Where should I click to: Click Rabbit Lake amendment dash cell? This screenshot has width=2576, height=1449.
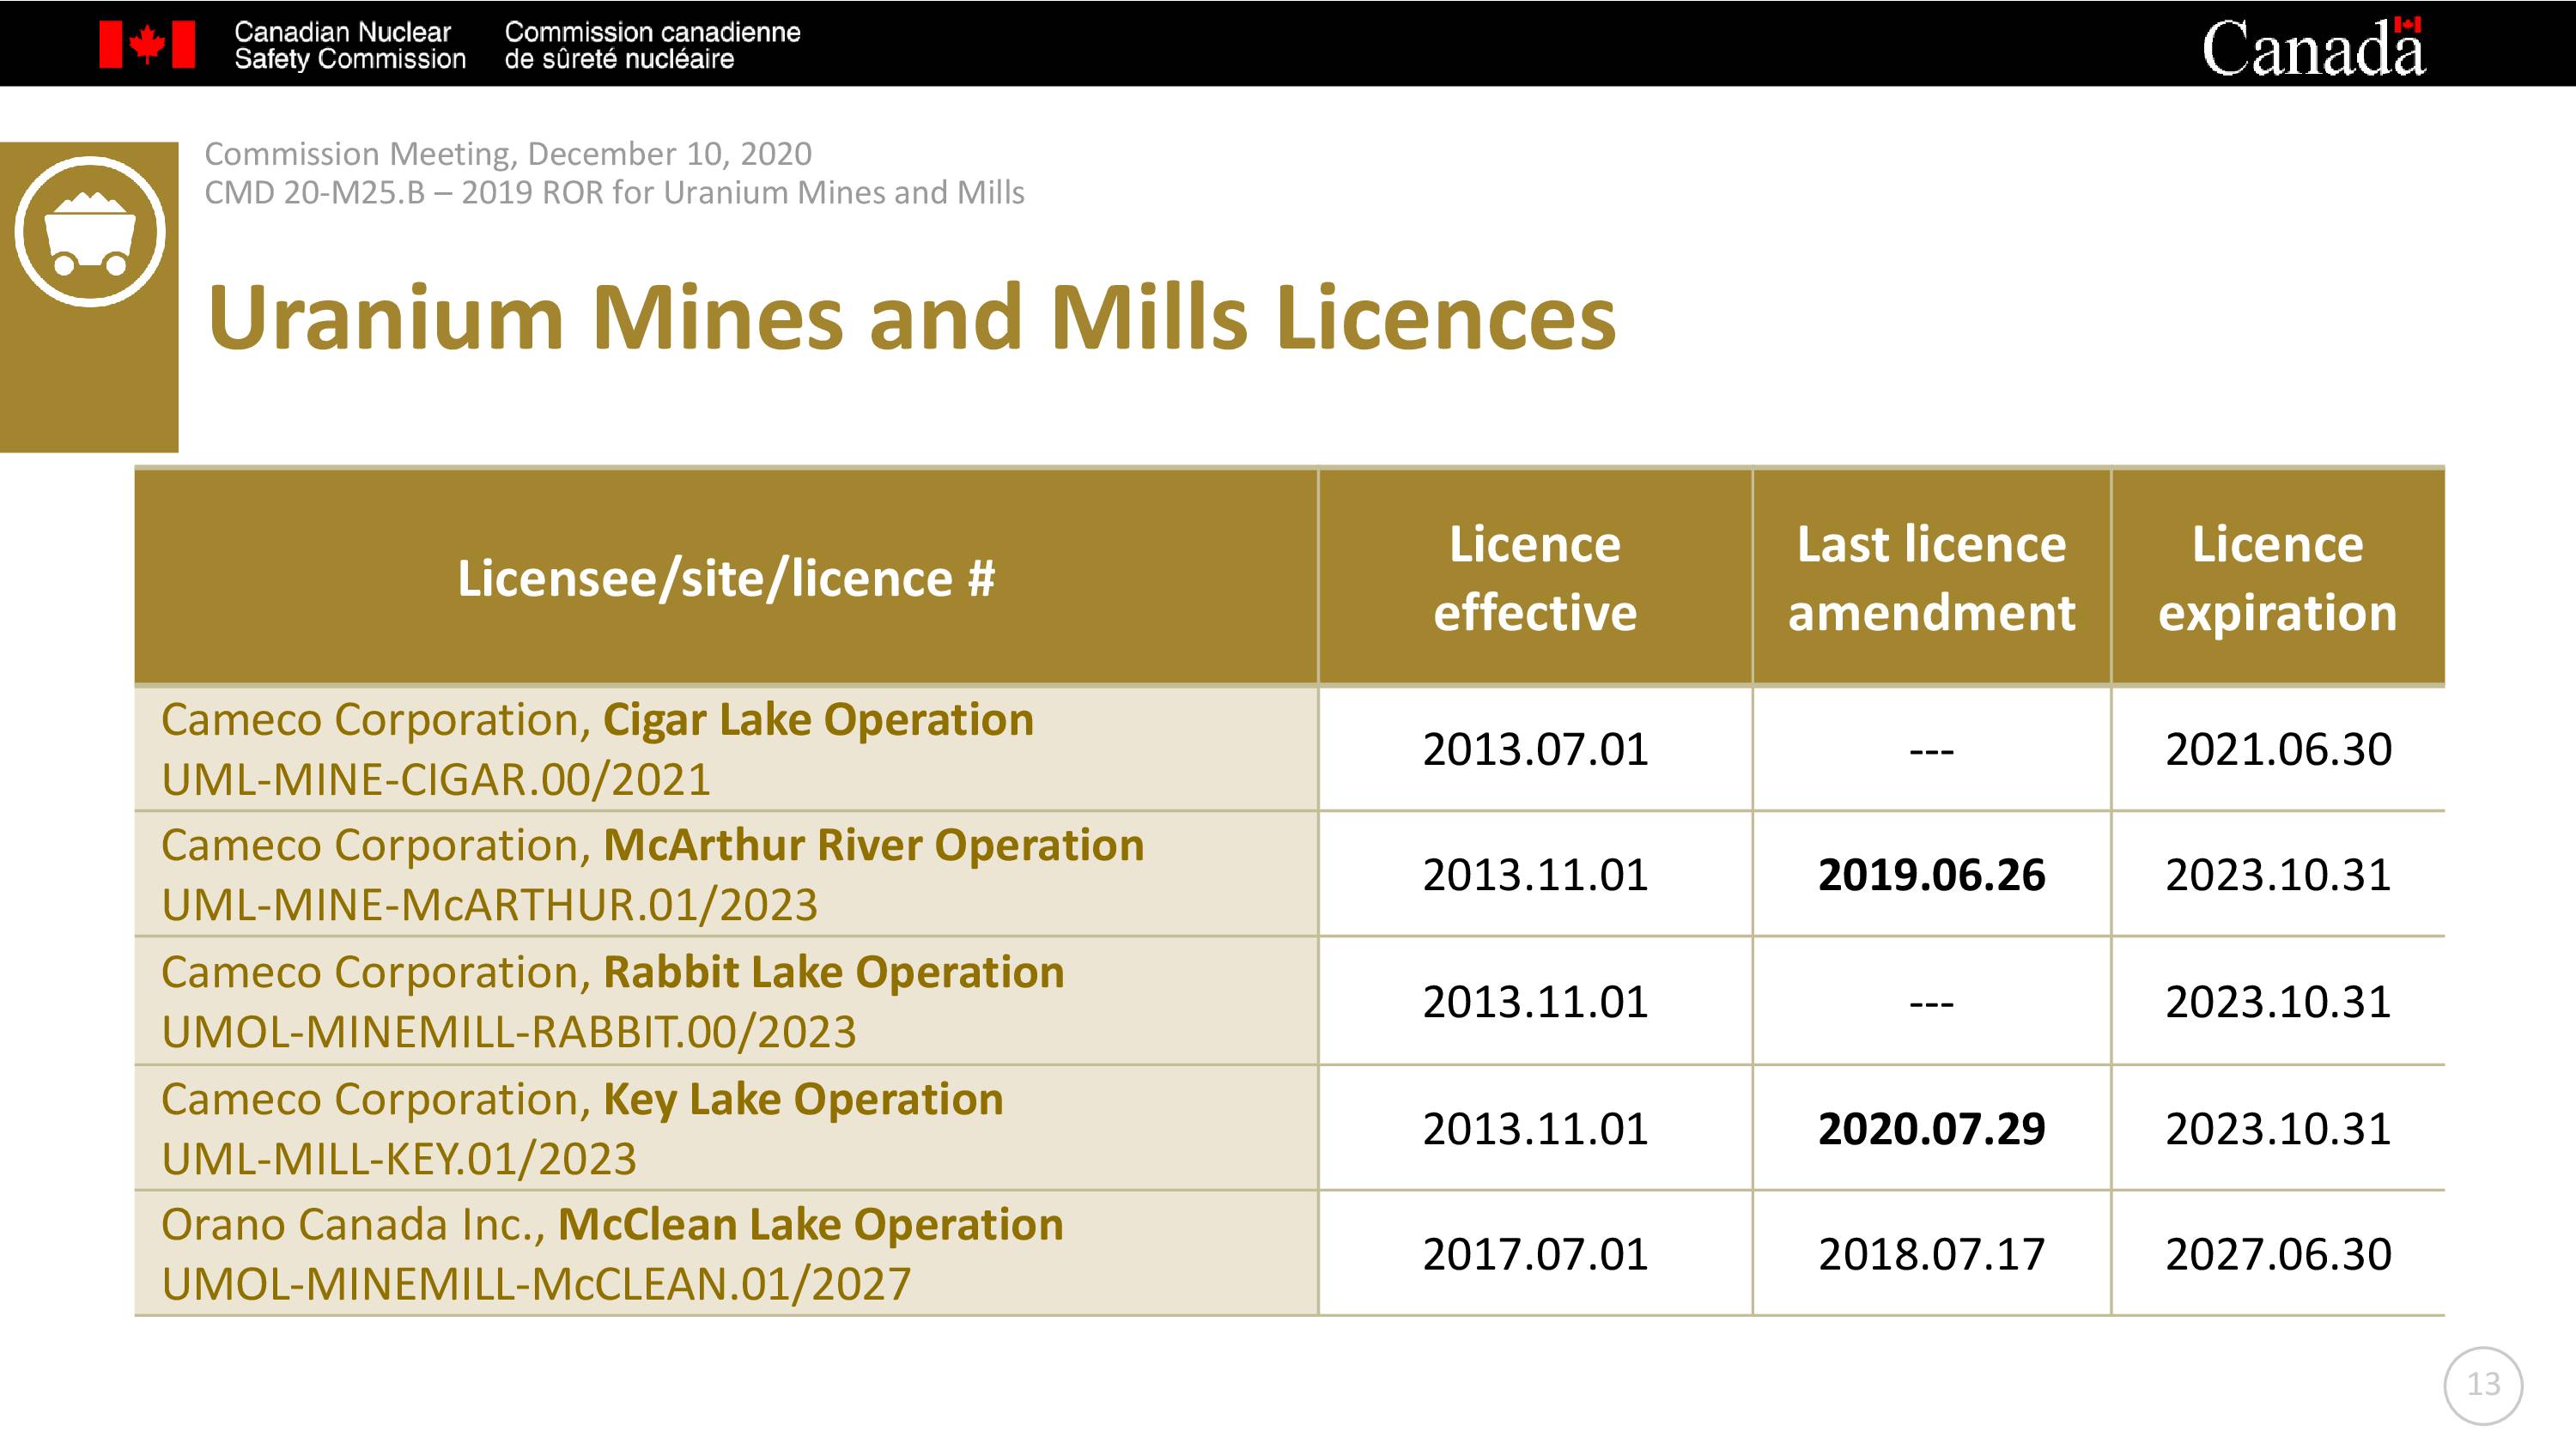(1931, 1002)
